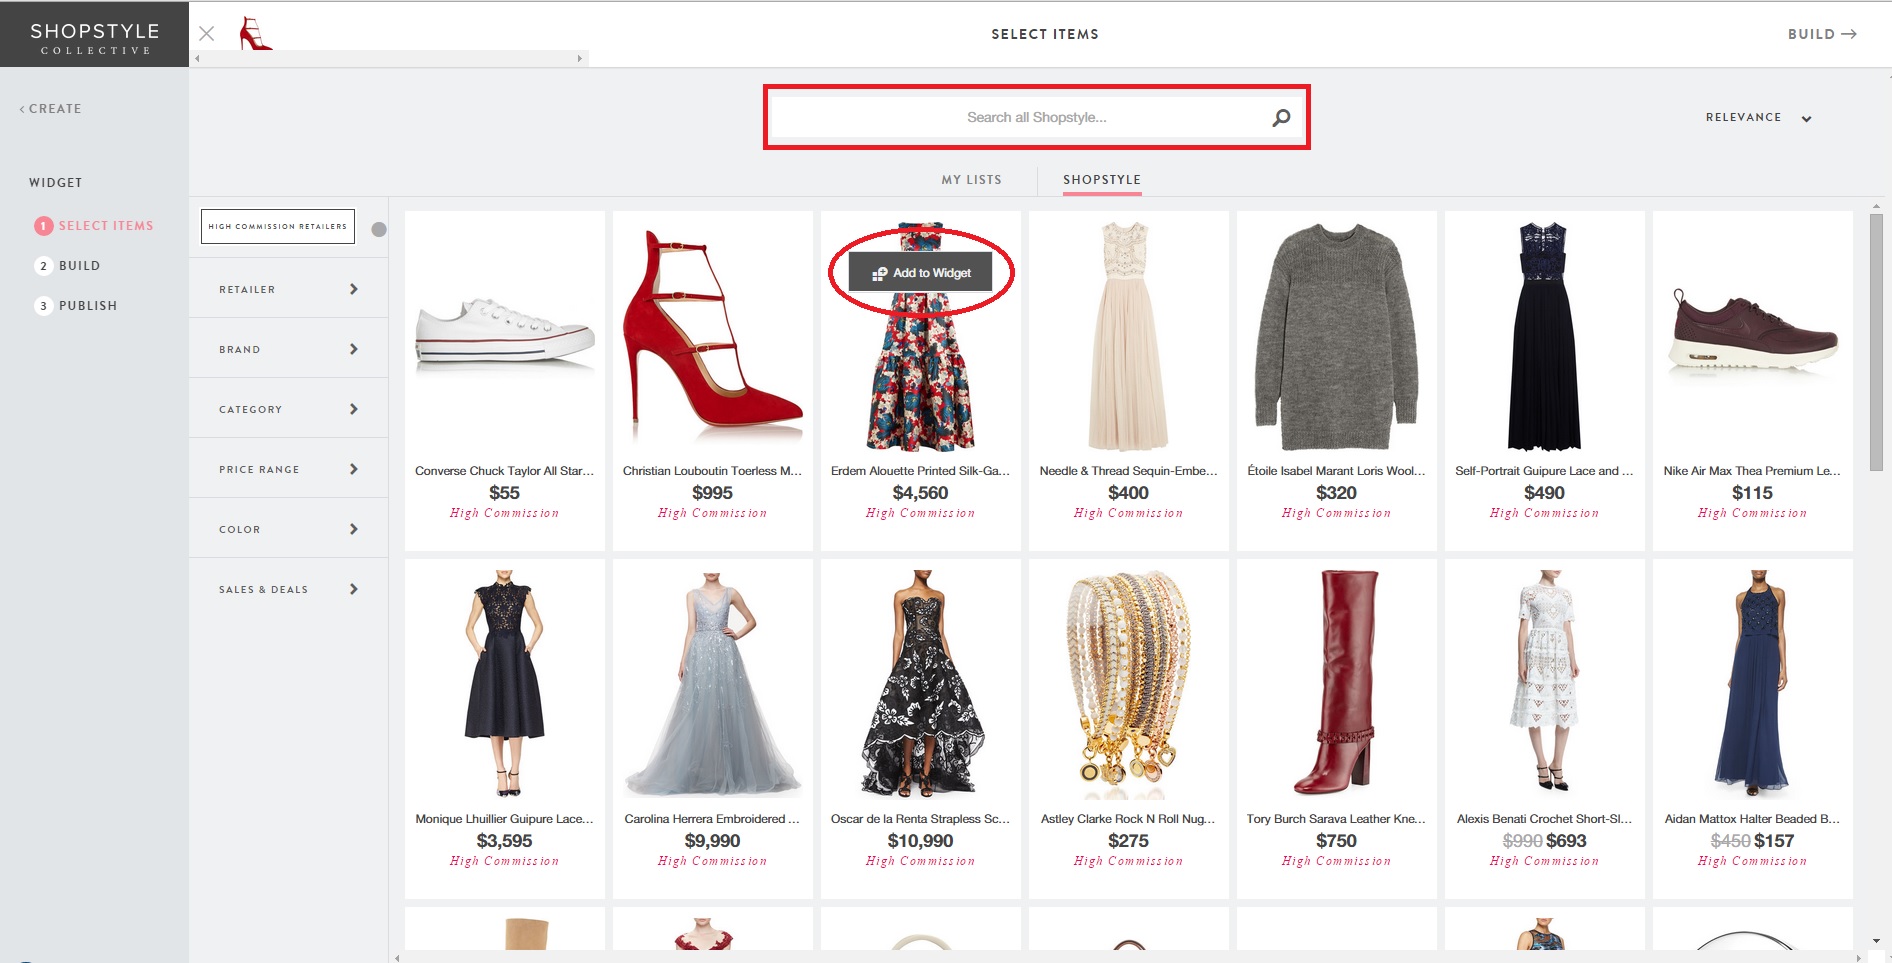Screen dimensions: 1892x963
Task: Select the Shopstyle tab
Action: pyautogui.click(x=1101, y=180)
